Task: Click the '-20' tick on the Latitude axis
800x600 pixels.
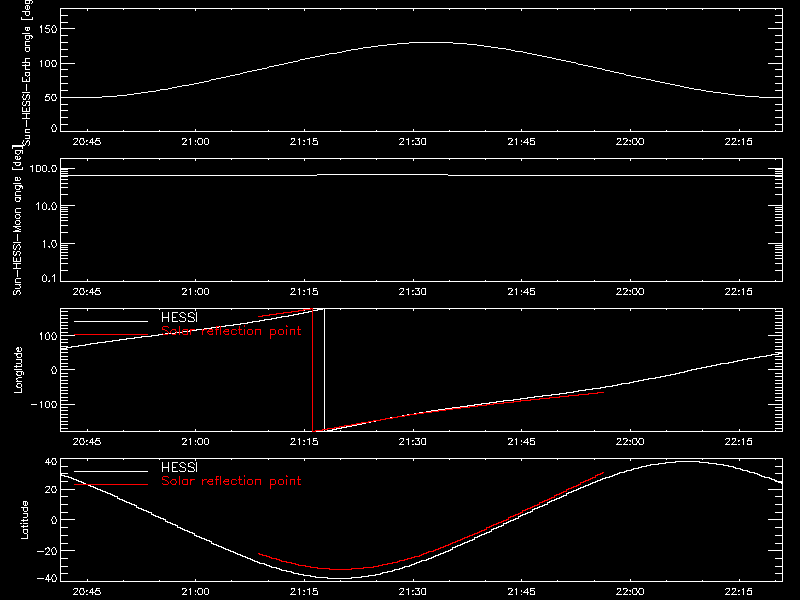Action: tap(47, 551)
